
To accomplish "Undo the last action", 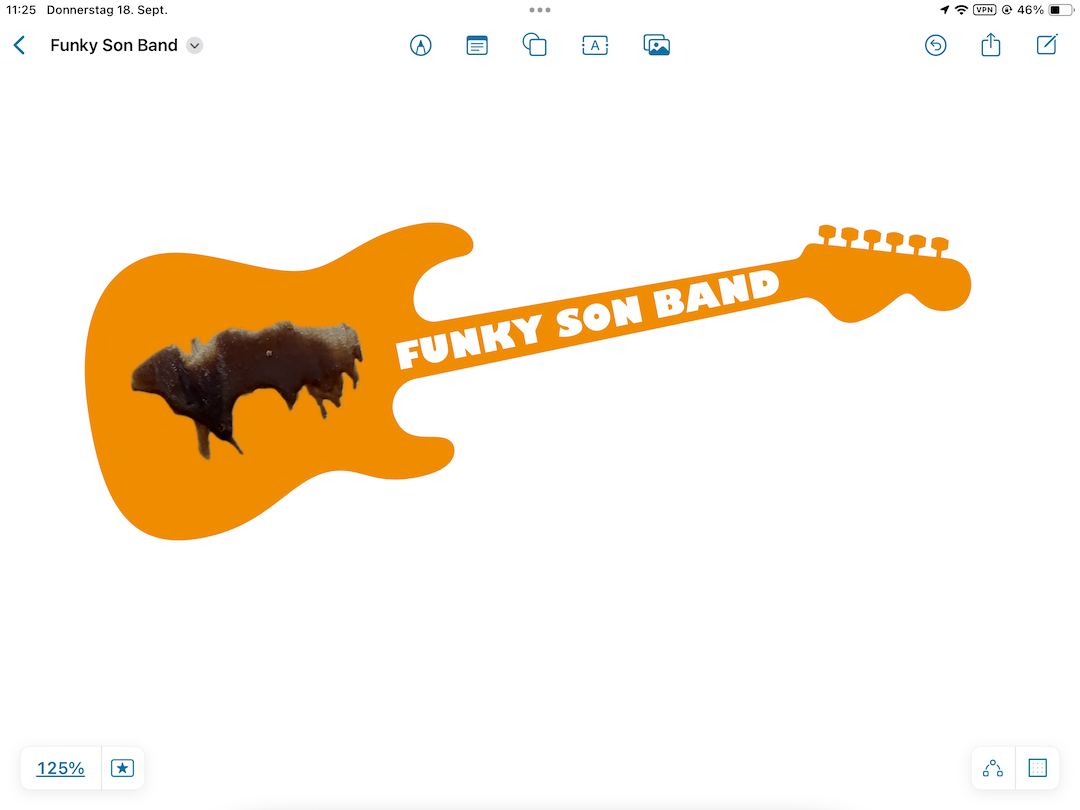I will [935, 45].
